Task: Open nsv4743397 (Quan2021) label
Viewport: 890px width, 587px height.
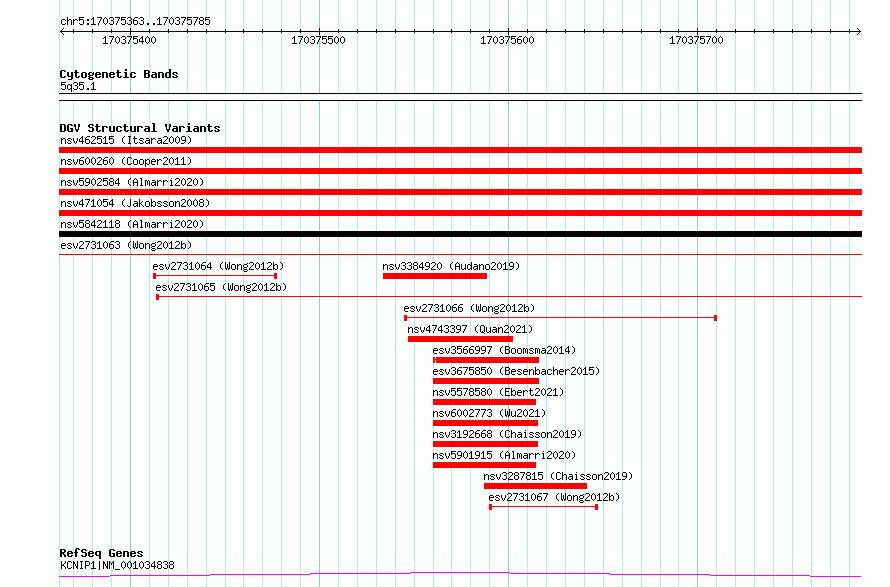Action: (470, 329)
